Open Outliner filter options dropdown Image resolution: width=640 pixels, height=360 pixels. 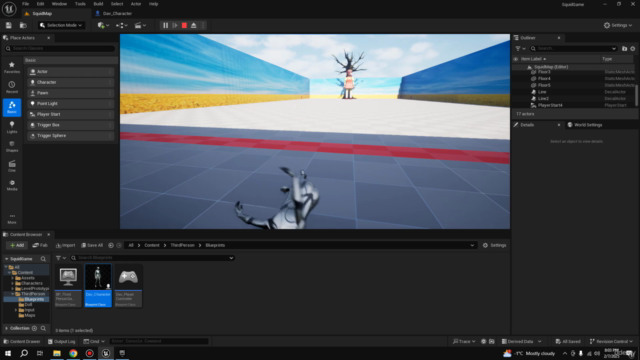[x=520, y=49]
